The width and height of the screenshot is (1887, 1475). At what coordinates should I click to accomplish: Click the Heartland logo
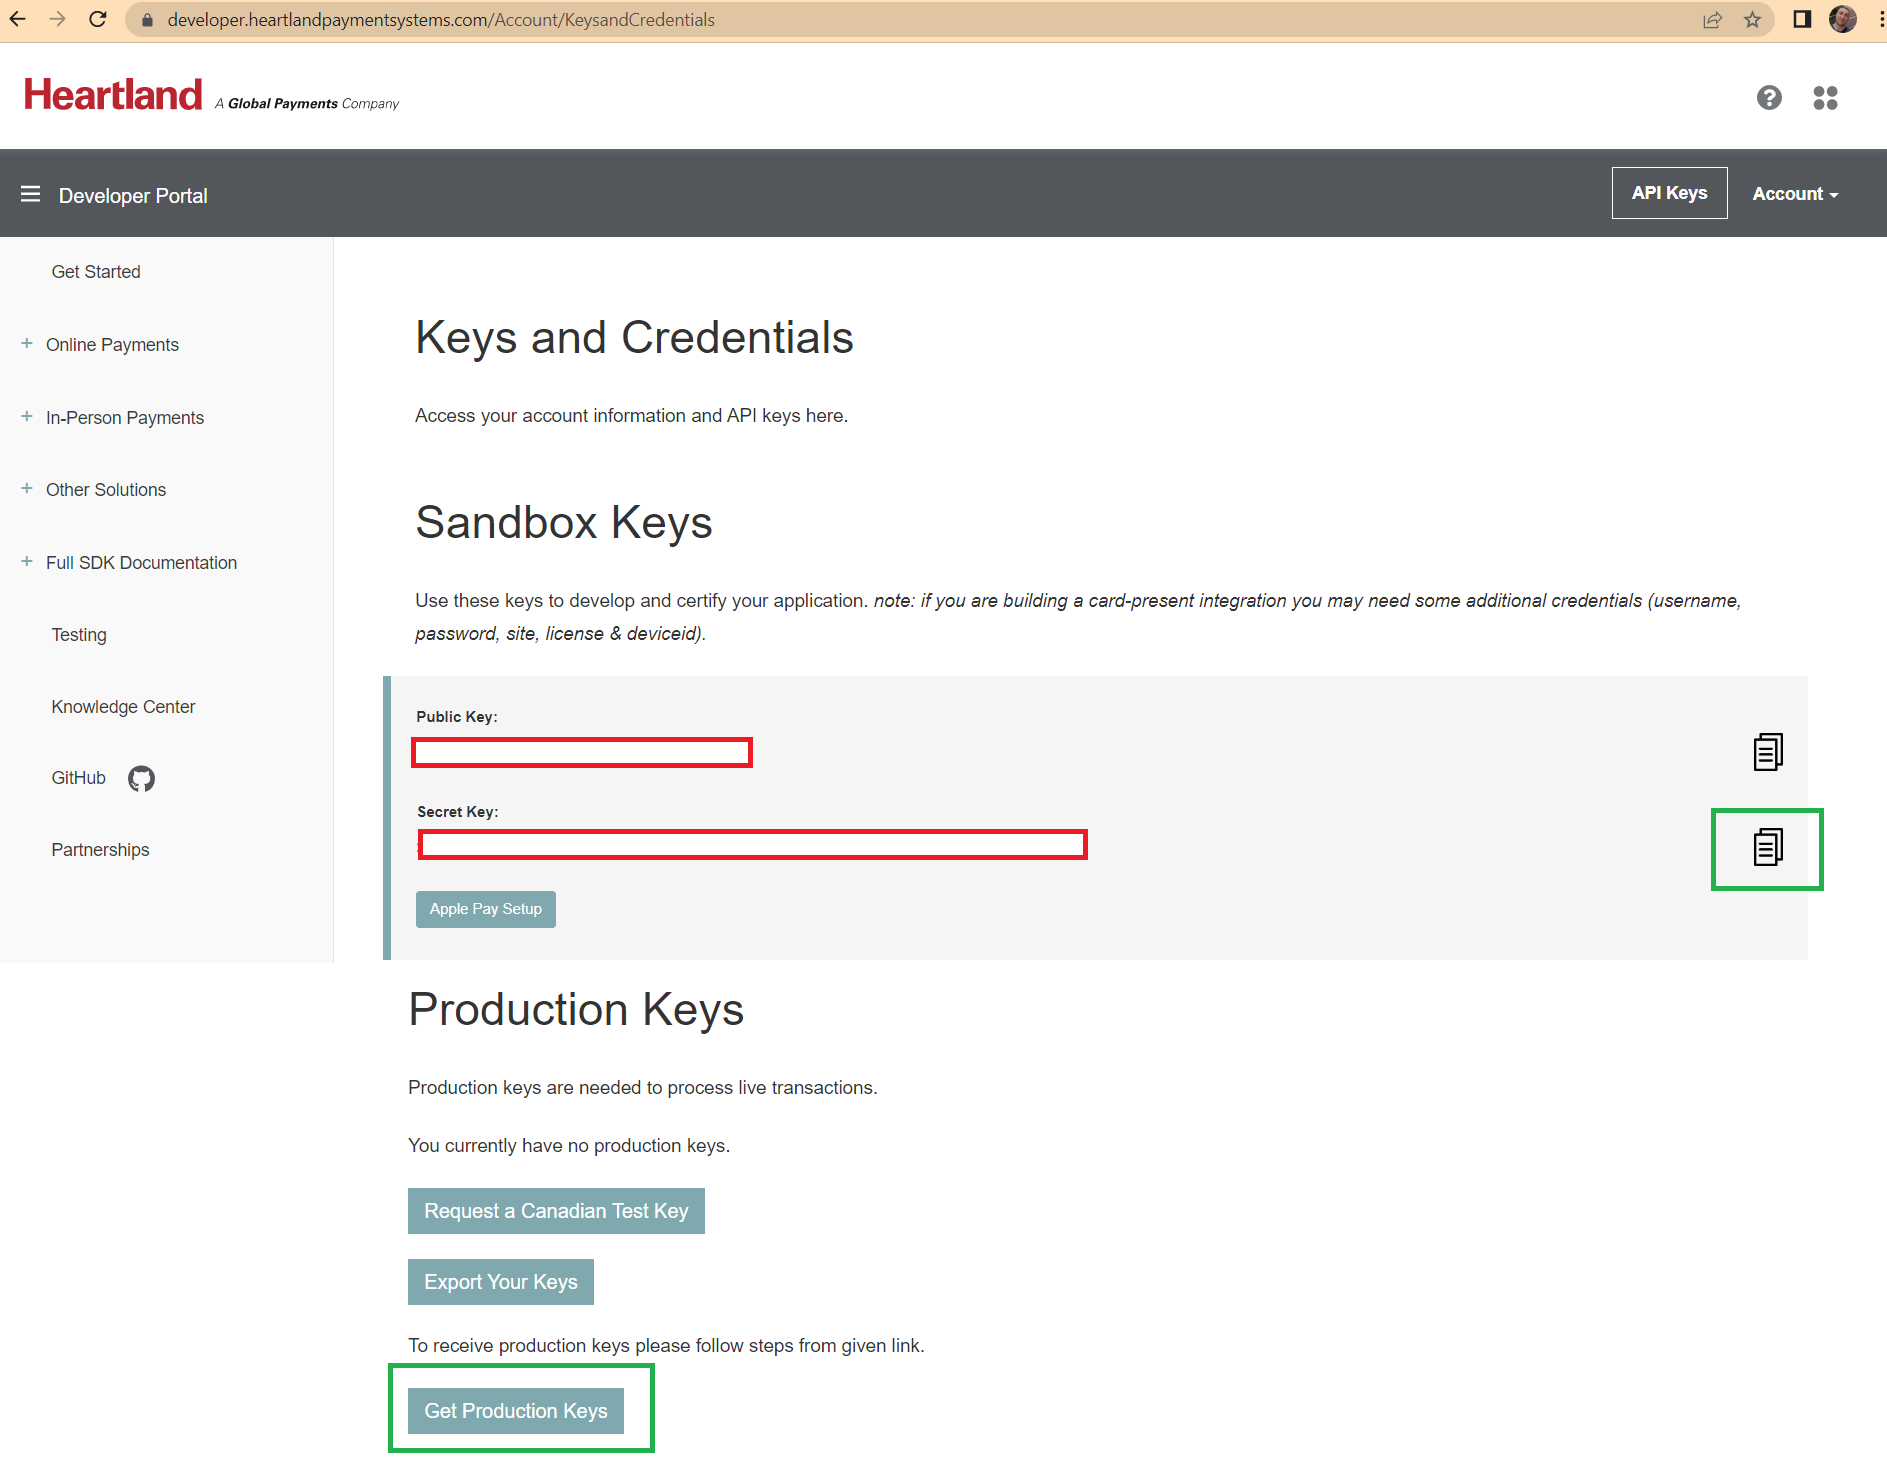click(x=113, y=95)
